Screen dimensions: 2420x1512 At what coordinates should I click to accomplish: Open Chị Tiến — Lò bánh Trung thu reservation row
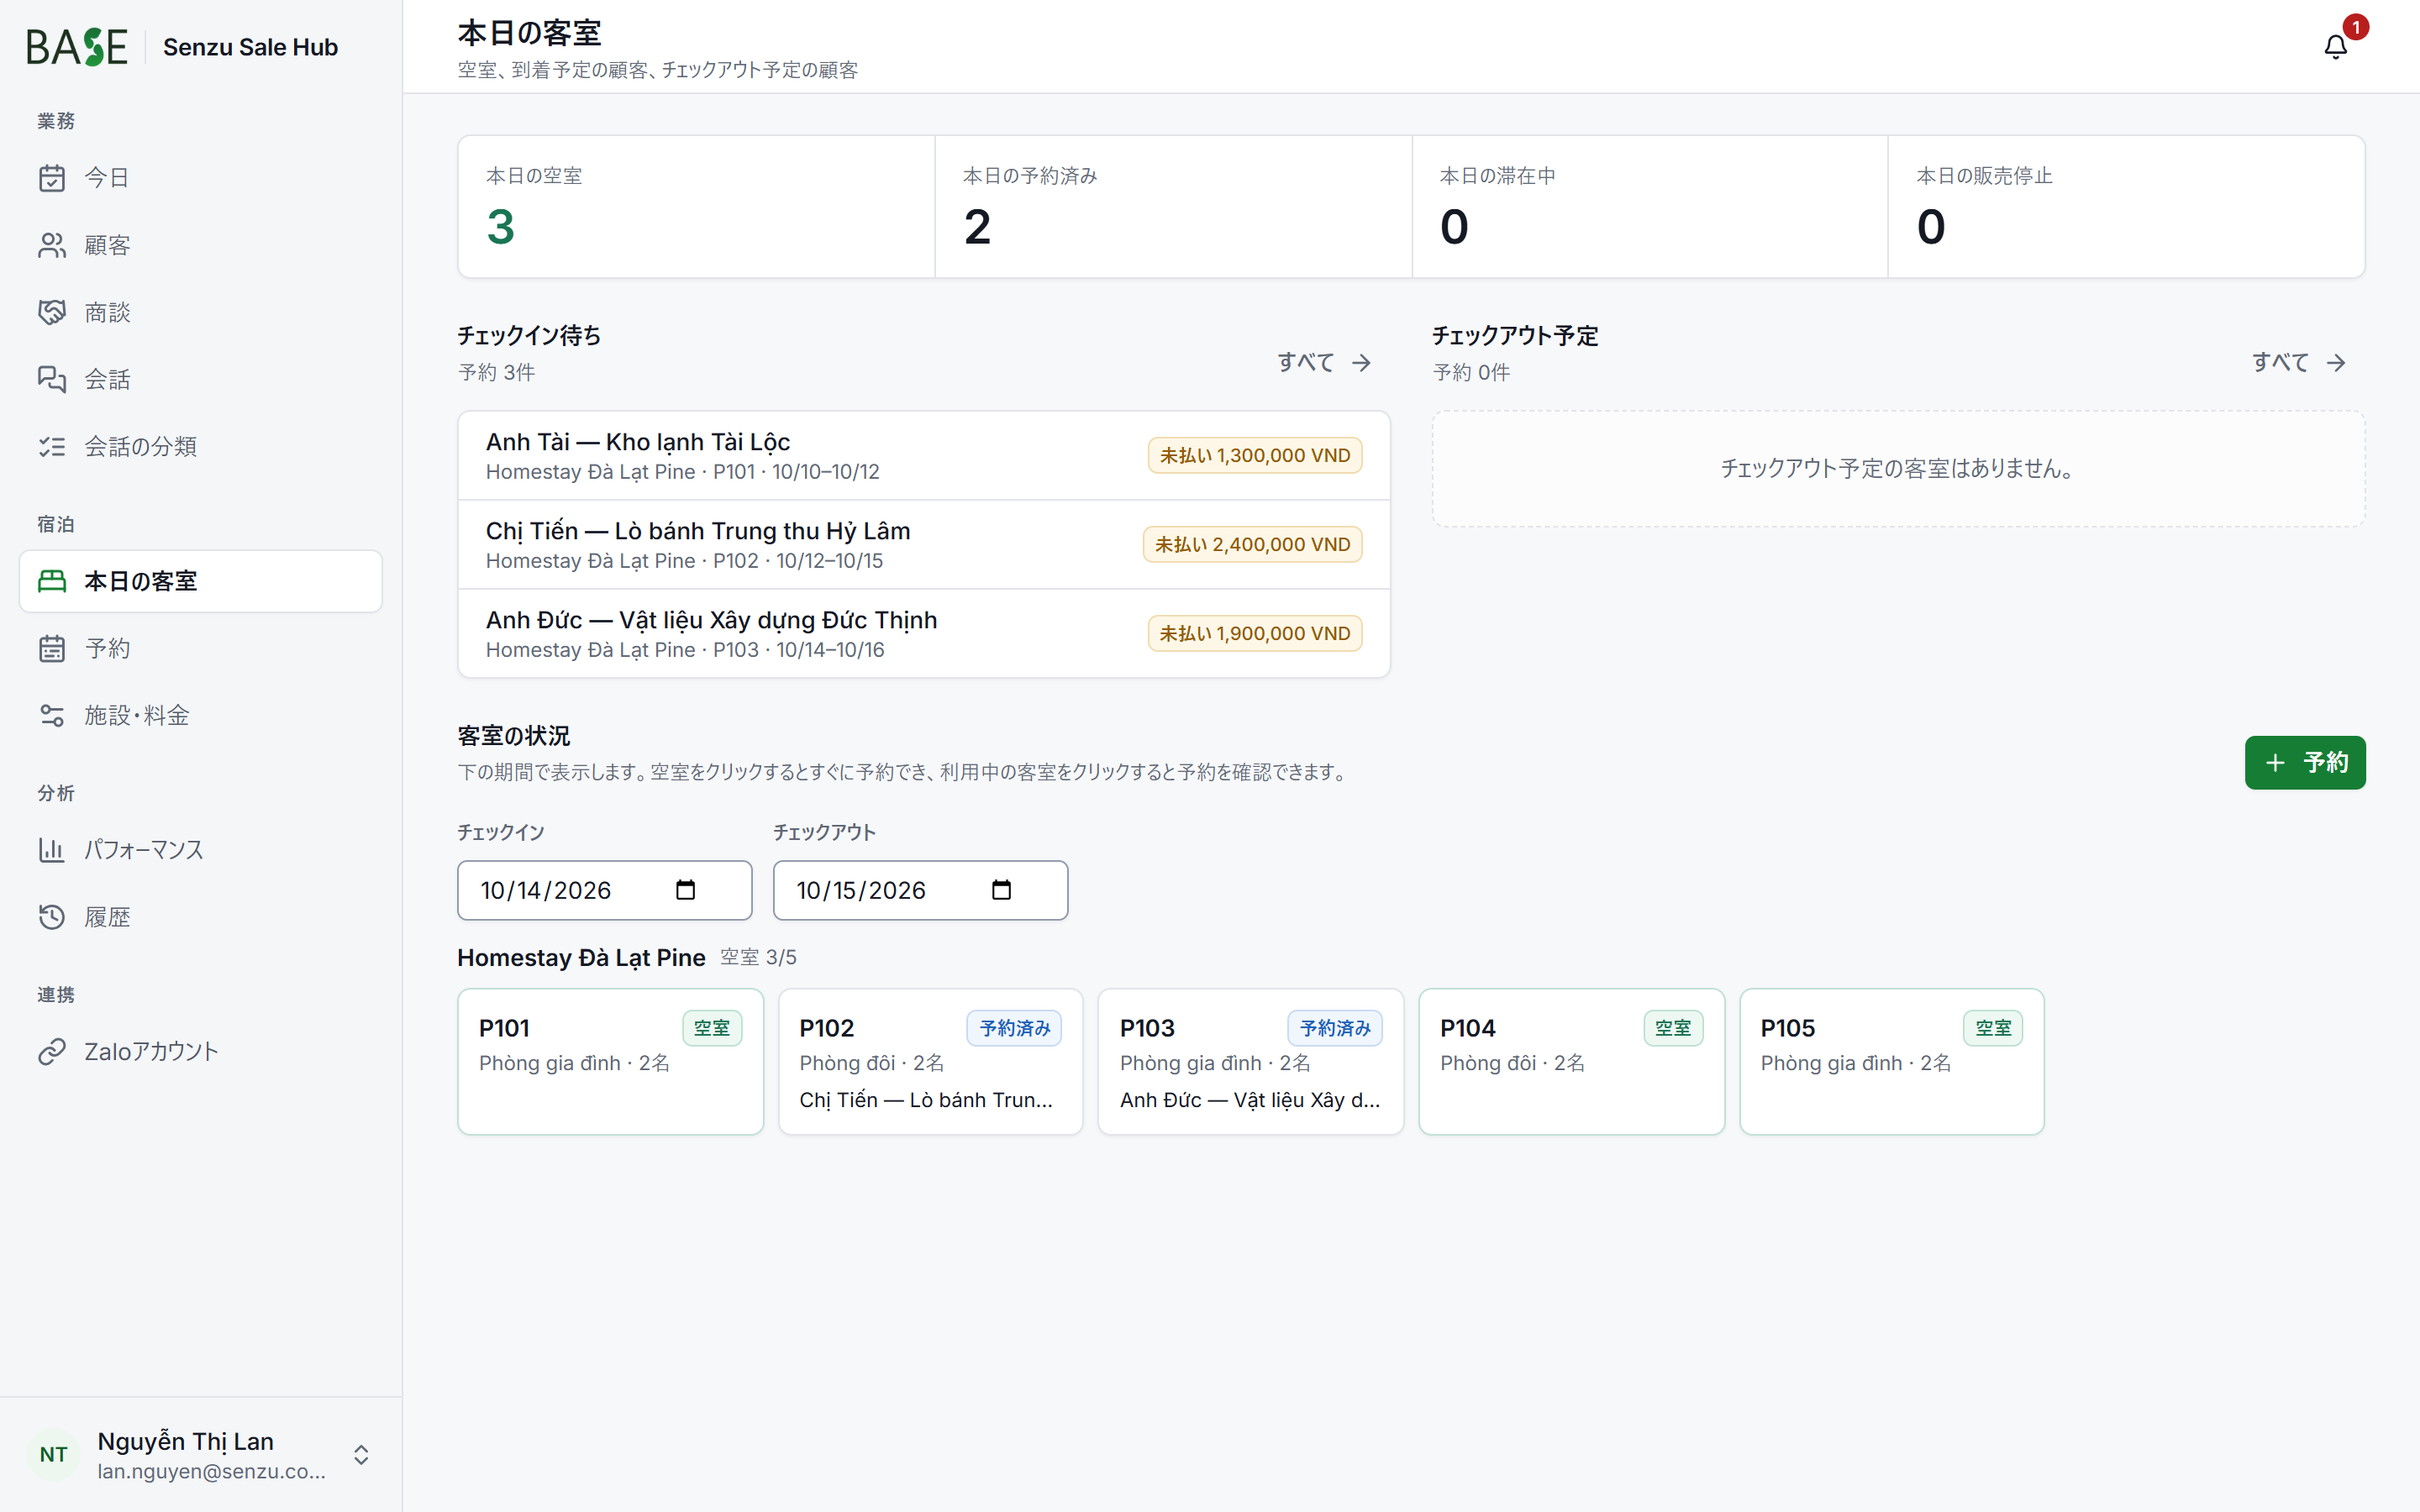point(924,545)
